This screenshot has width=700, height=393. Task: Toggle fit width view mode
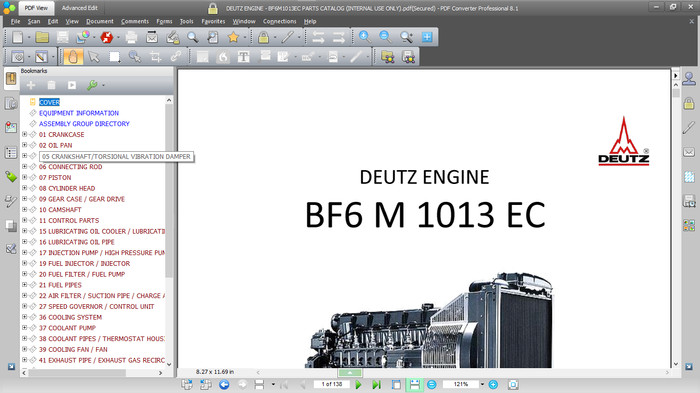415,385
